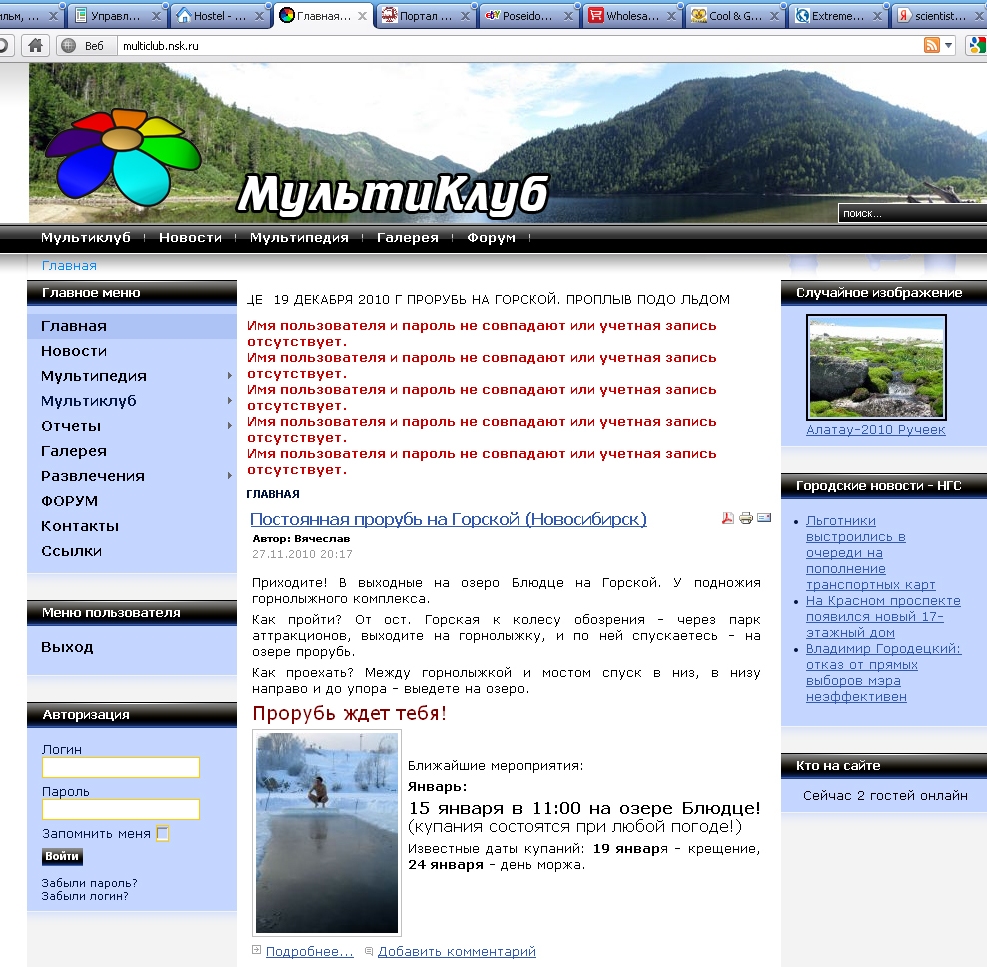Image resolution: width=987 pixels, height=967 pixels.
Task: Click the browser home button
Action: pos(35,45)
